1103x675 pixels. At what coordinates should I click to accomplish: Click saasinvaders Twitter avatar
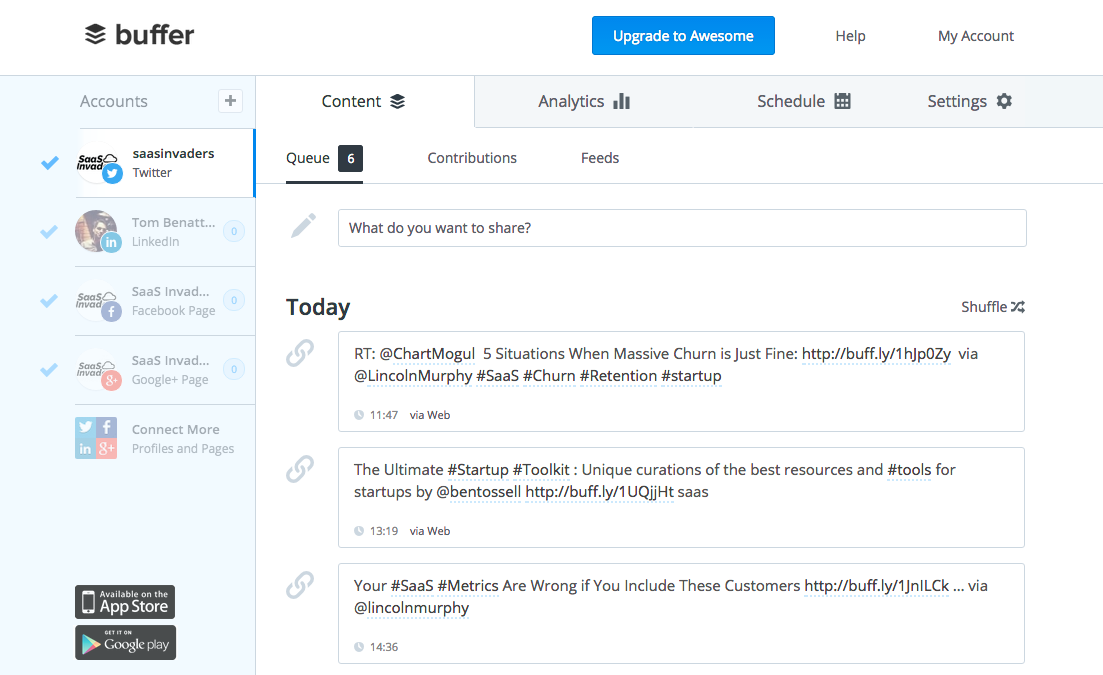coord(98,163)
